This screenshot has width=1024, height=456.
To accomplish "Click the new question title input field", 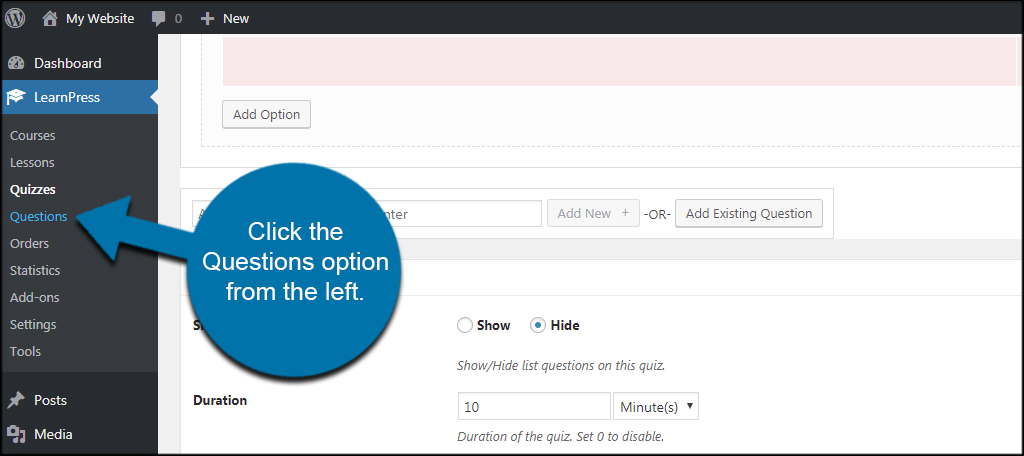I will (367, 214).
